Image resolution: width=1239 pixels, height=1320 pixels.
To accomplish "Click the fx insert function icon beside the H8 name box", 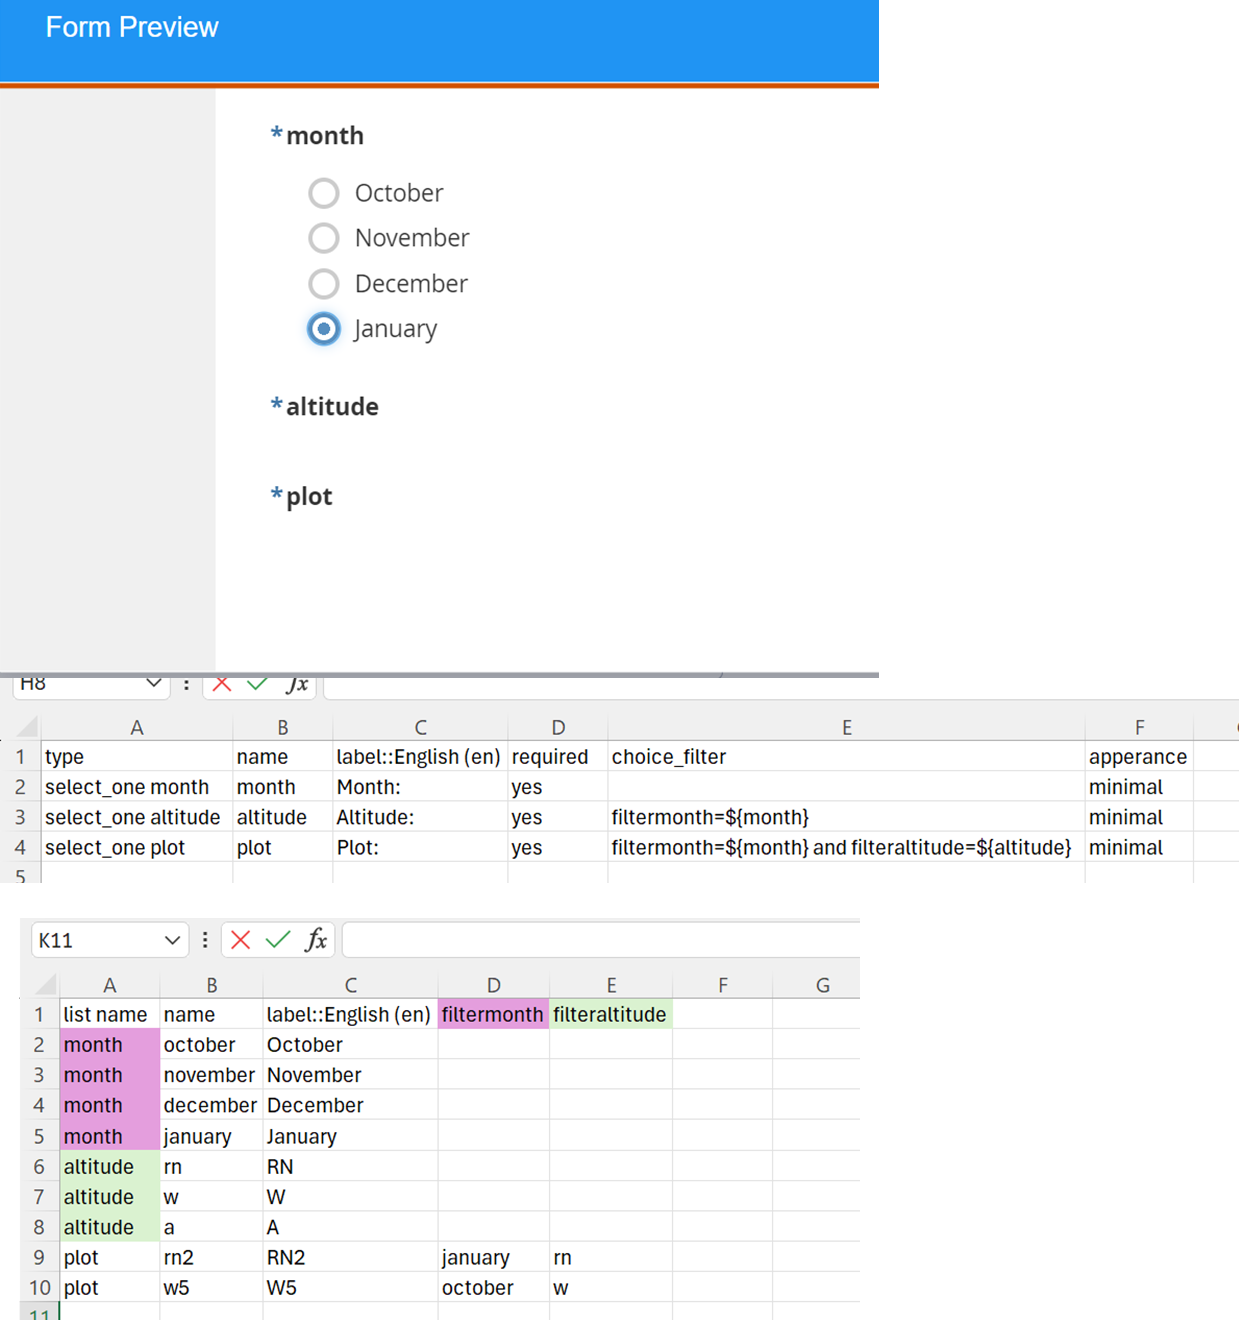I will [x=297, y=685].
